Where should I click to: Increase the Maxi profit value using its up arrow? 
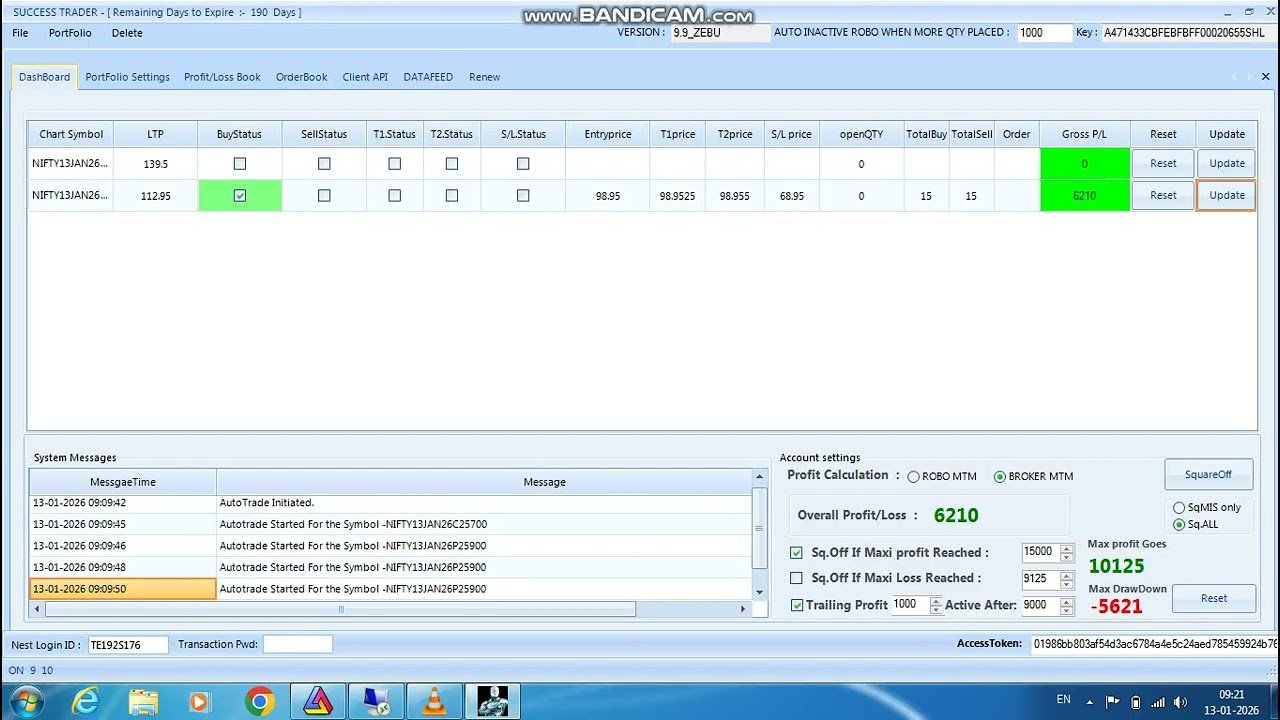pyautogui.click(x=1064, y=546)
